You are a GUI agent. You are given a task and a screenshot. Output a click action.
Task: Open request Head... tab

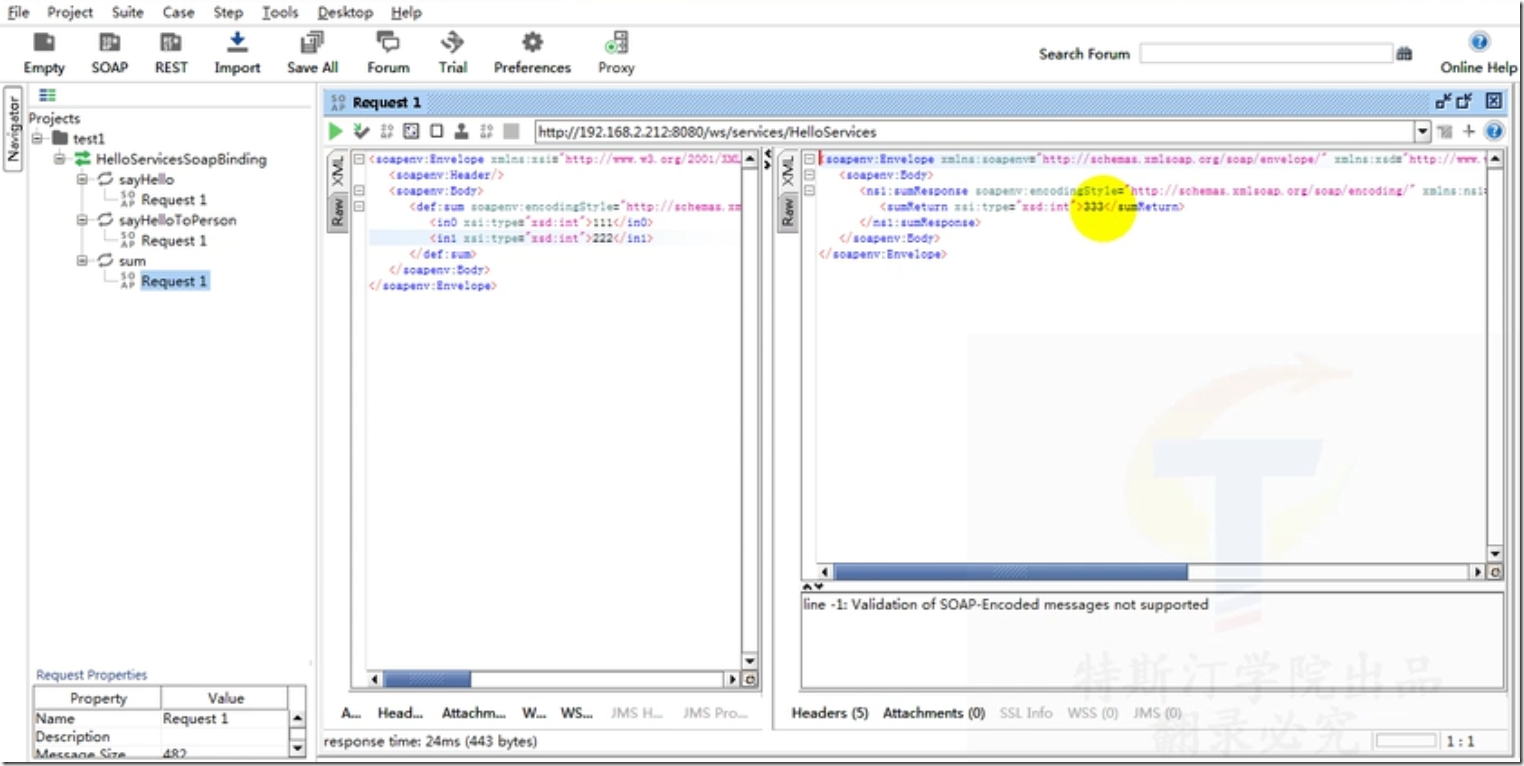[401, 713]
